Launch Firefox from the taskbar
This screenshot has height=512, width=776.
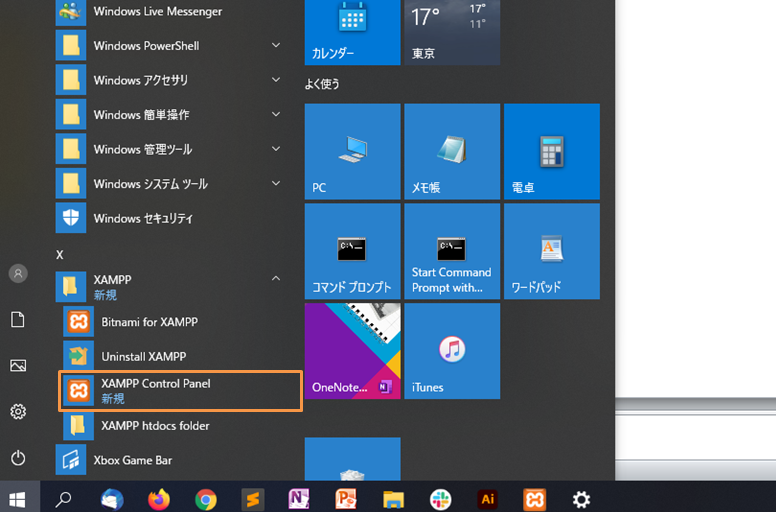[159, 499]
